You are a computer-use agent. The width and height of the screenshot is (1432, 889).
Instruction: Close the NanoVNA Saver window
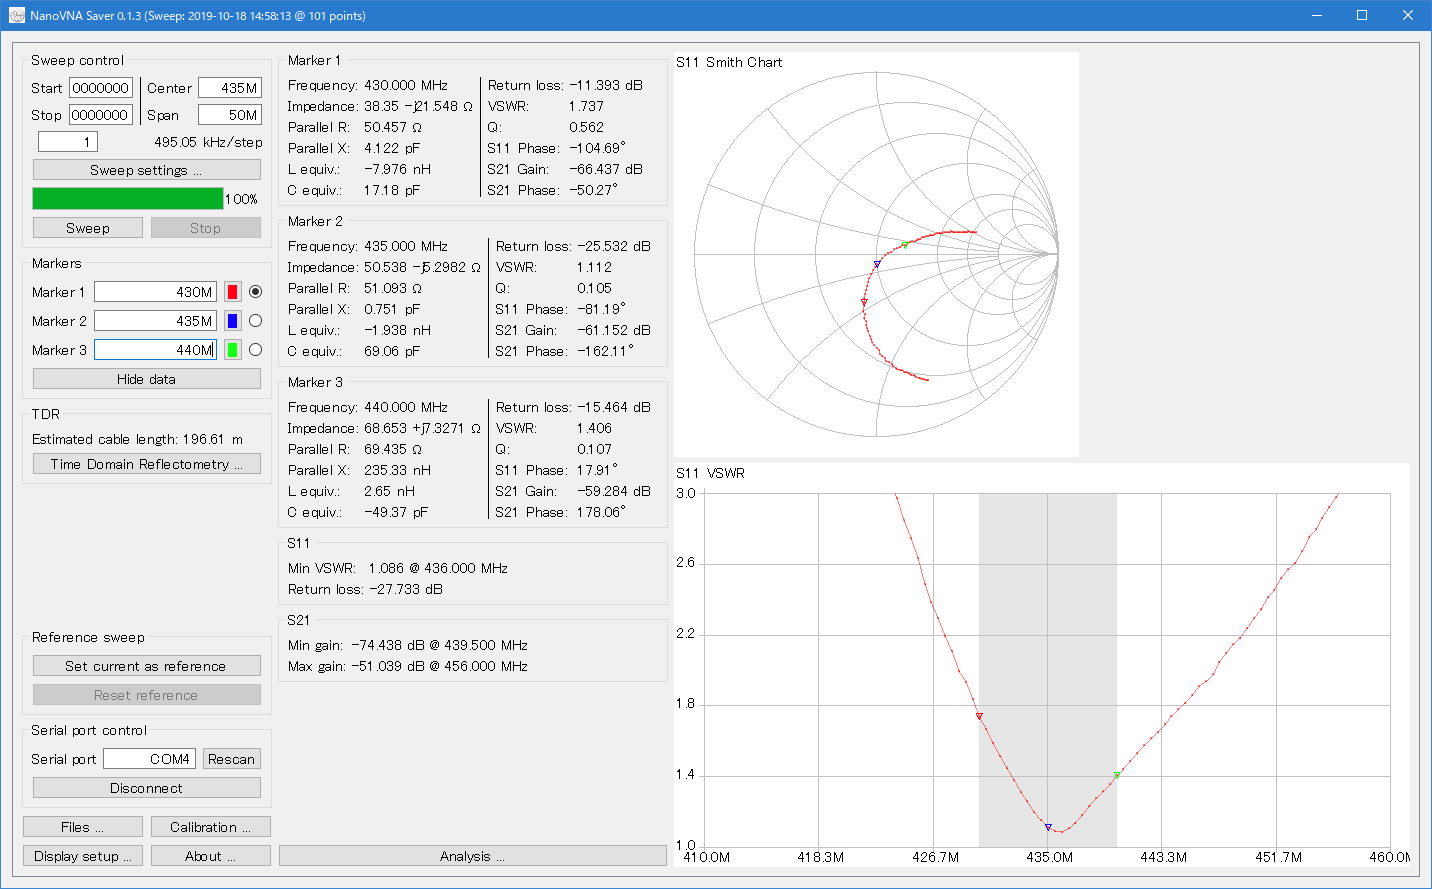(1408, 15)
